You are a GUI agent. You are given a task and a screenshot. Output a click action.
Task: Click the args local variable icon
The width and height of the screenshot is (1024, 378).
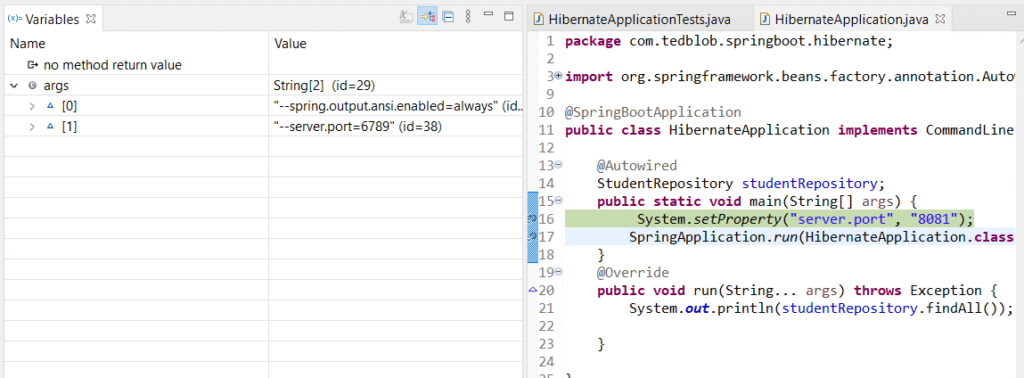(x=32, y=86)
